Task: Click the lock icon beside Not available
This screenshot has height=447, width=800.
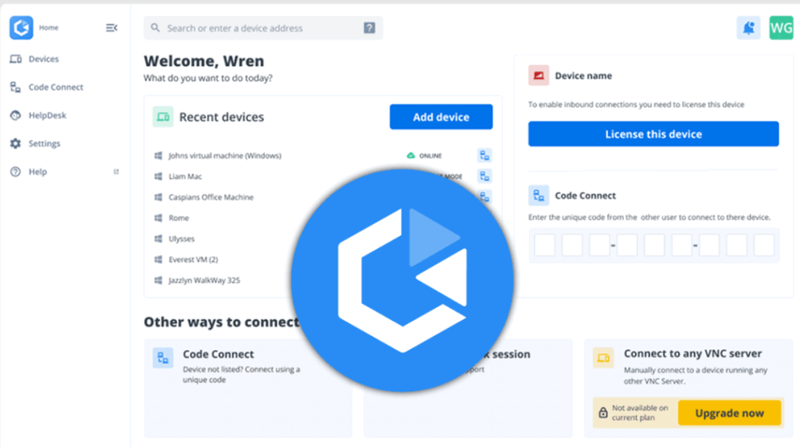Action: [603, 412]
